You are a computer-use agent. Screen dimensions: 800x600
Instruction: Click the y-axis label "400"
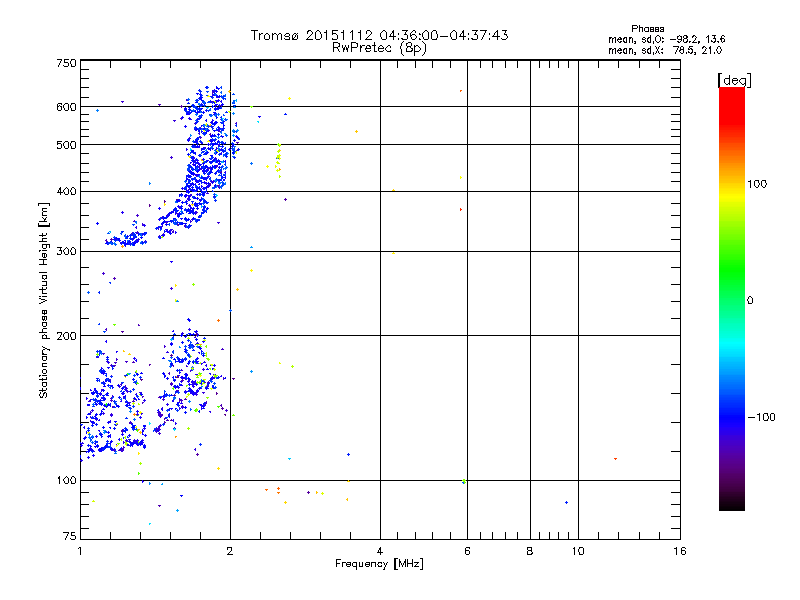66,191
